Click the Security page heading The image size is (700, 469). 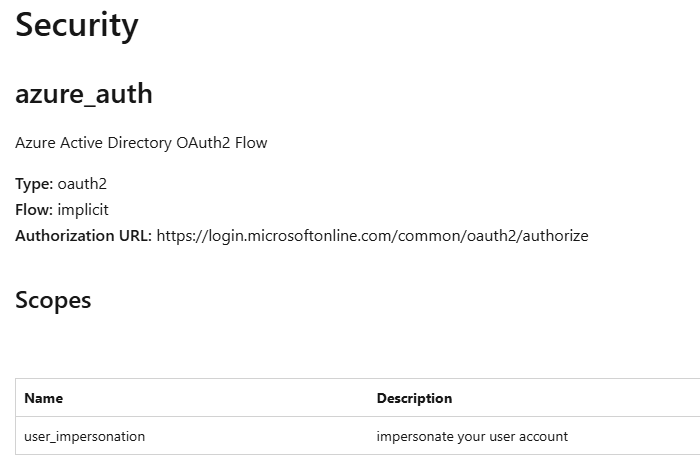[77, 24]
